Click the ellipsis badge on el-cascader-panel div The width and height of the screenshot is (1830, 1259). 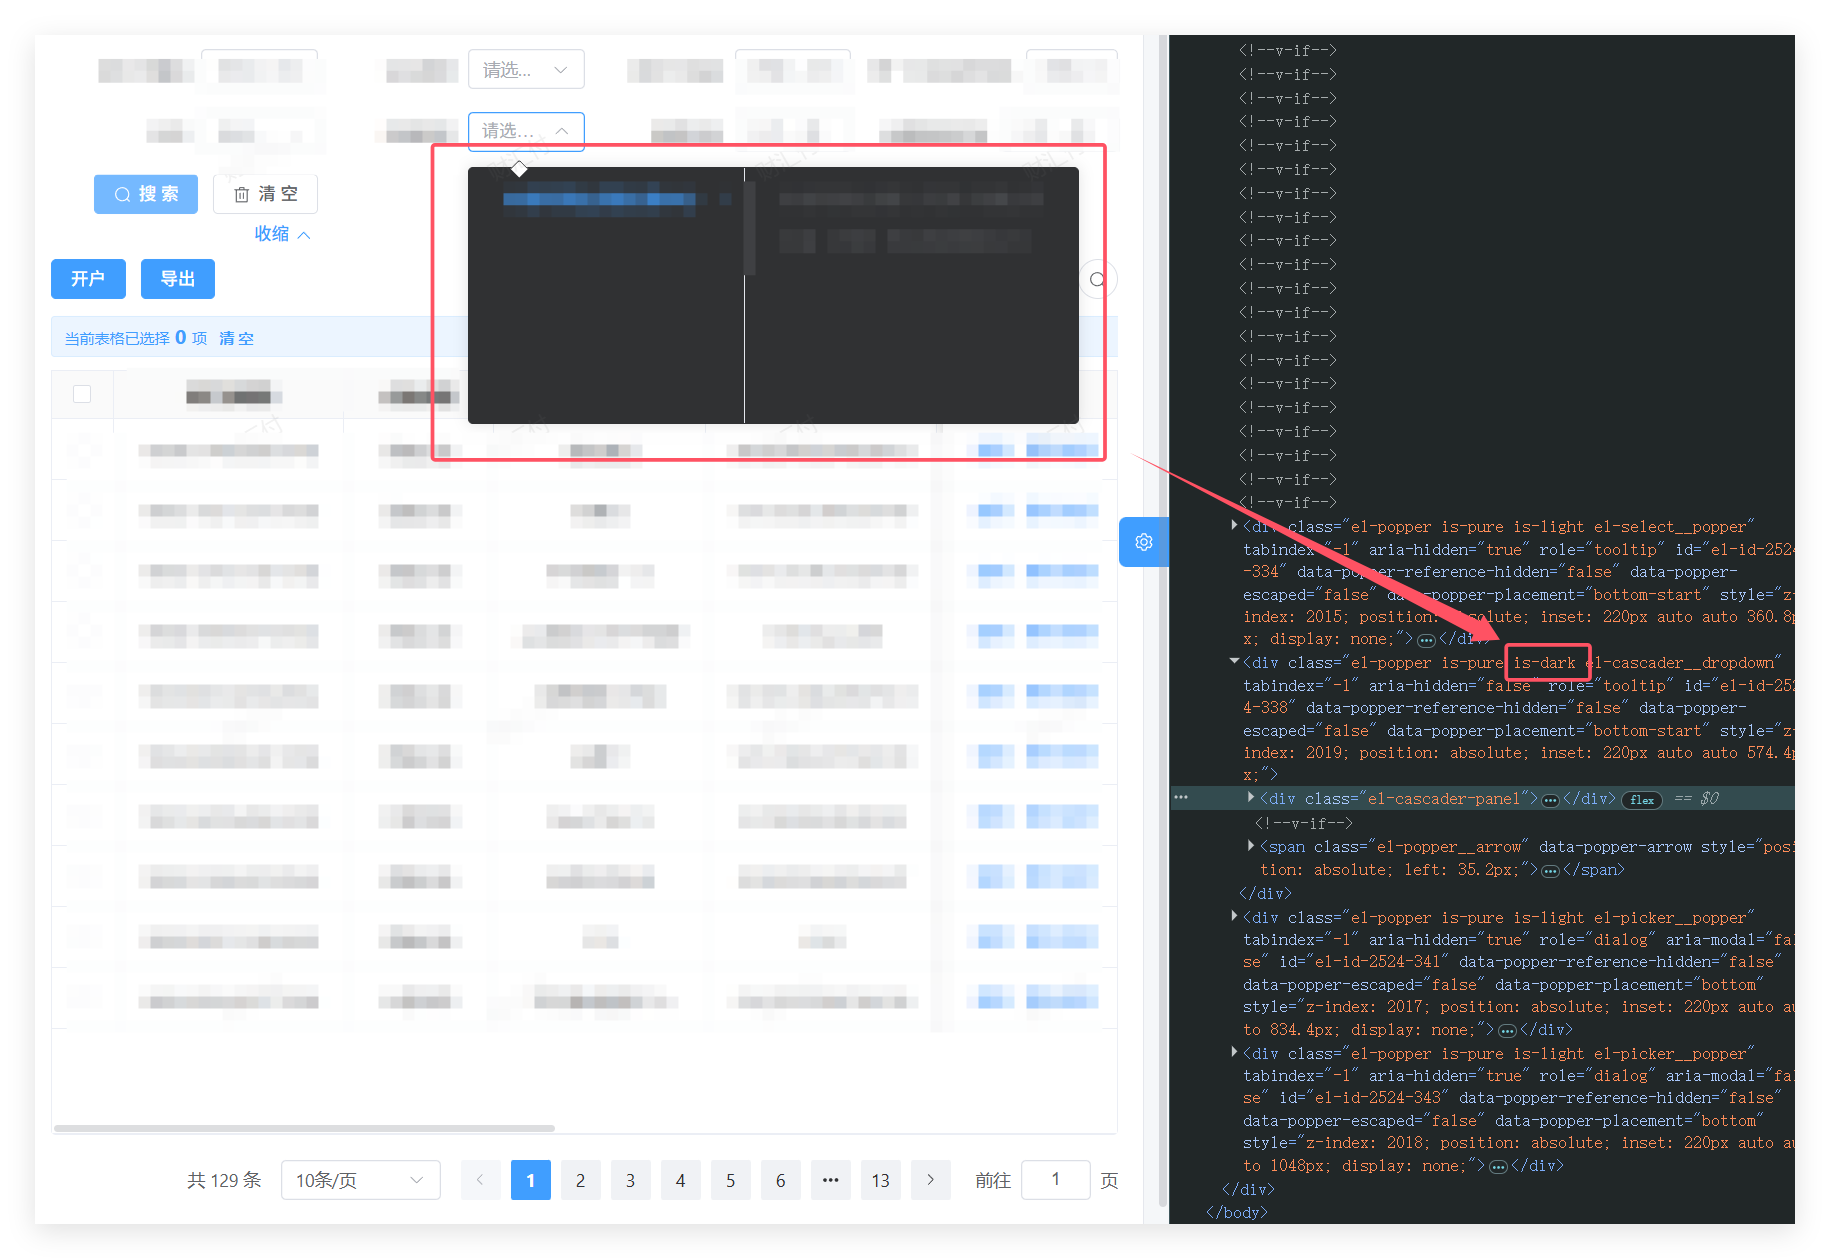click(1550, 800)
